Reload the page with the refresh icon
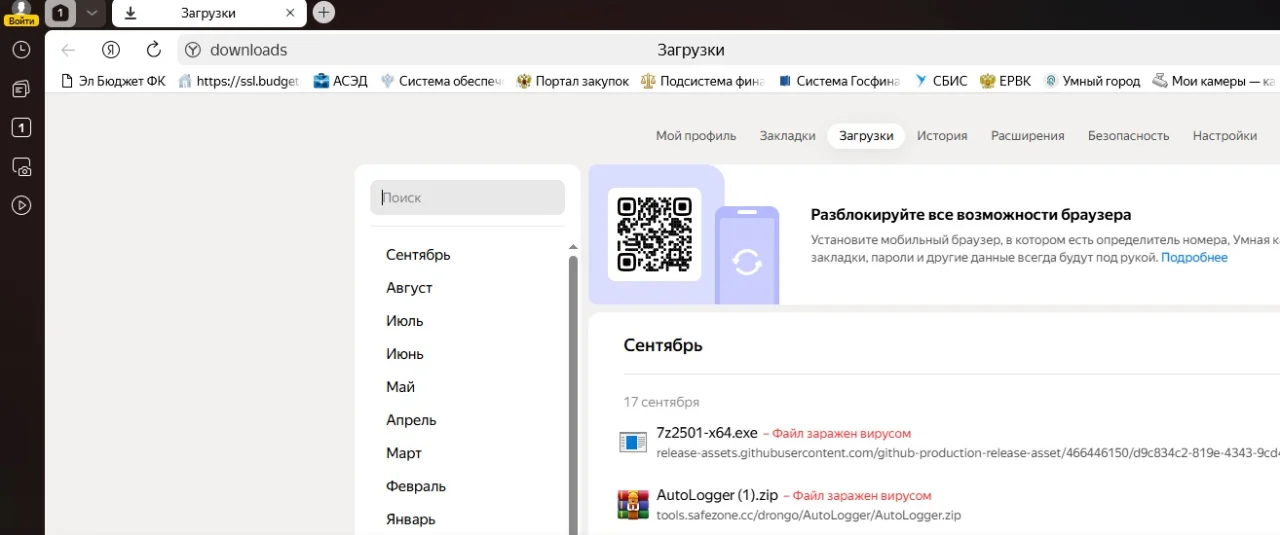 click(x=154, y=50)
